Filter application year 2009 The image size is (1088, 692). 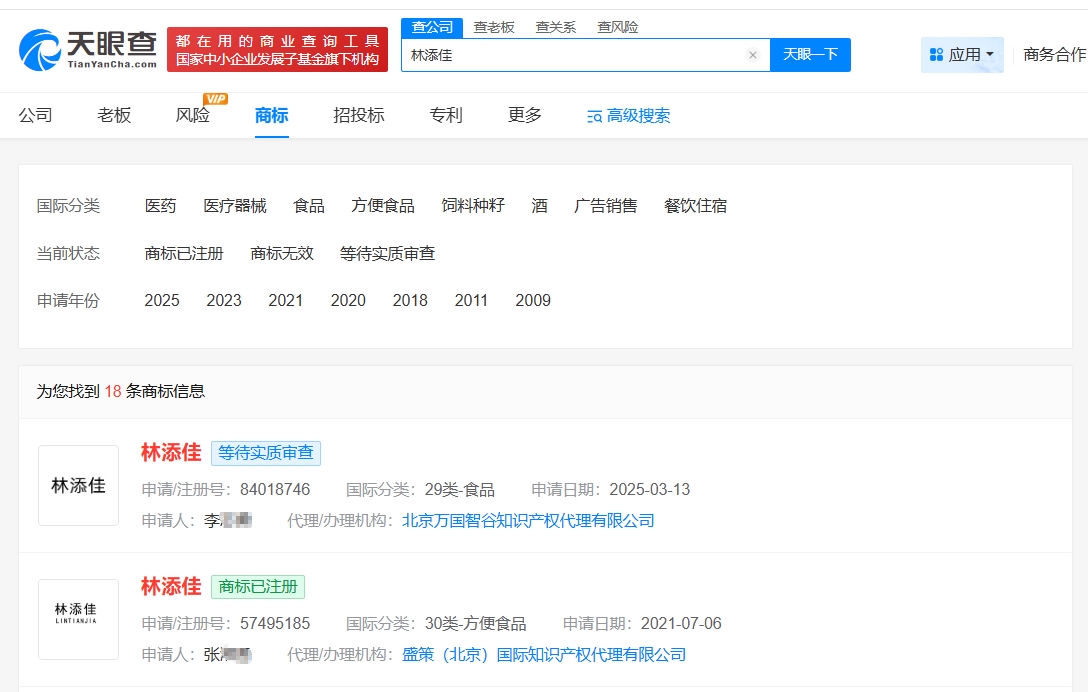(533, 301)
